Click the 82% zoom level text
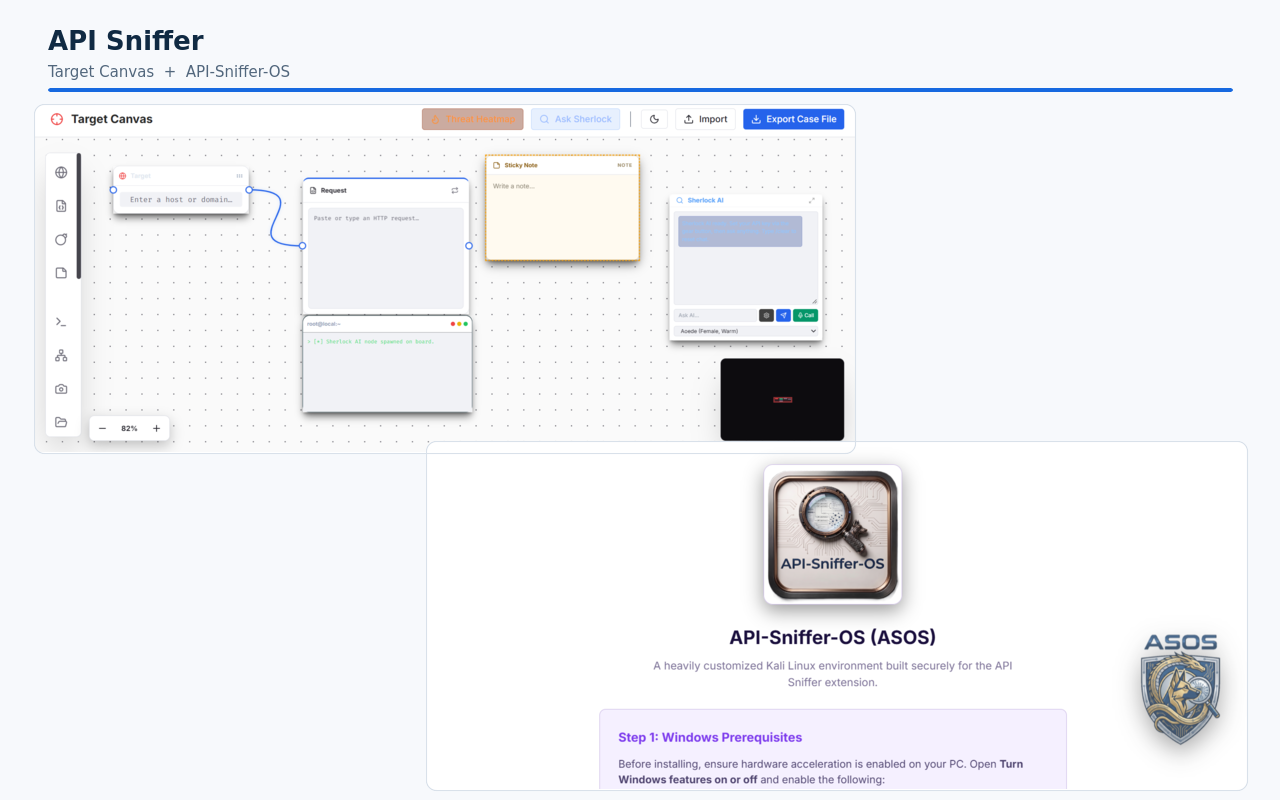This screenshot has height=800, width=1280. (129, 428)
